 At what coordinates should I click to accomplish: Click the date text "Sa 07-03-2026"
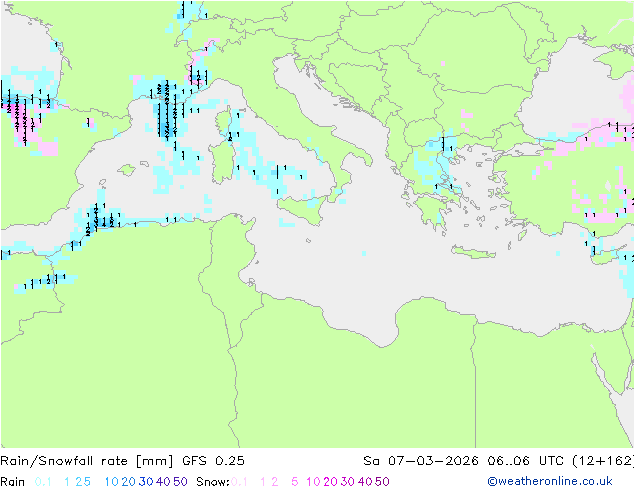(x=421, y=461)
